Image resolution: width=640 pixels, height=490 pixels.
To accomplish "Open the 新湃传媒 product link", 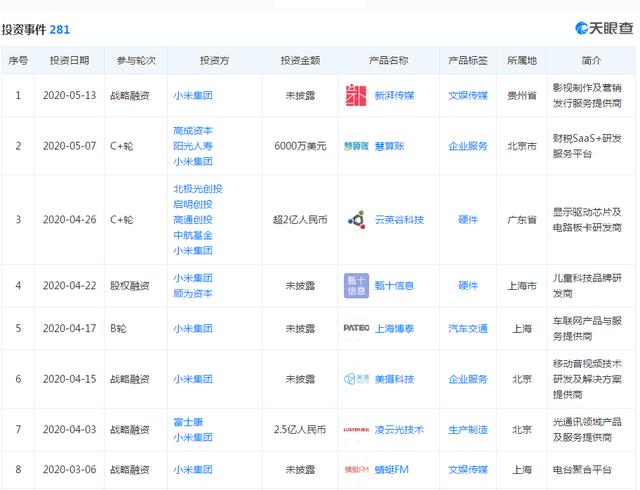I will (x=394, y=96).
